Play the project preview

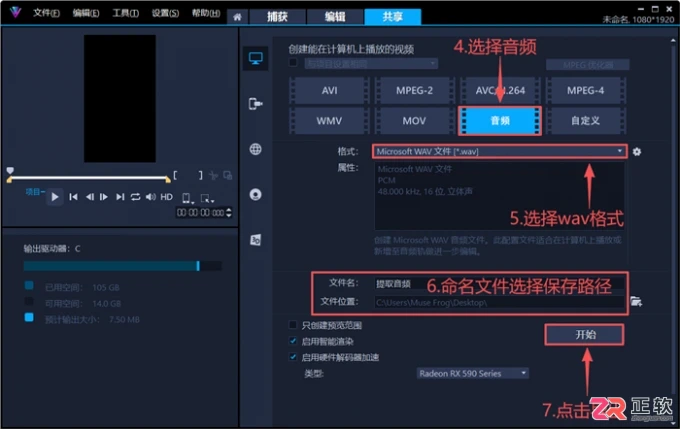coord(55,197)
